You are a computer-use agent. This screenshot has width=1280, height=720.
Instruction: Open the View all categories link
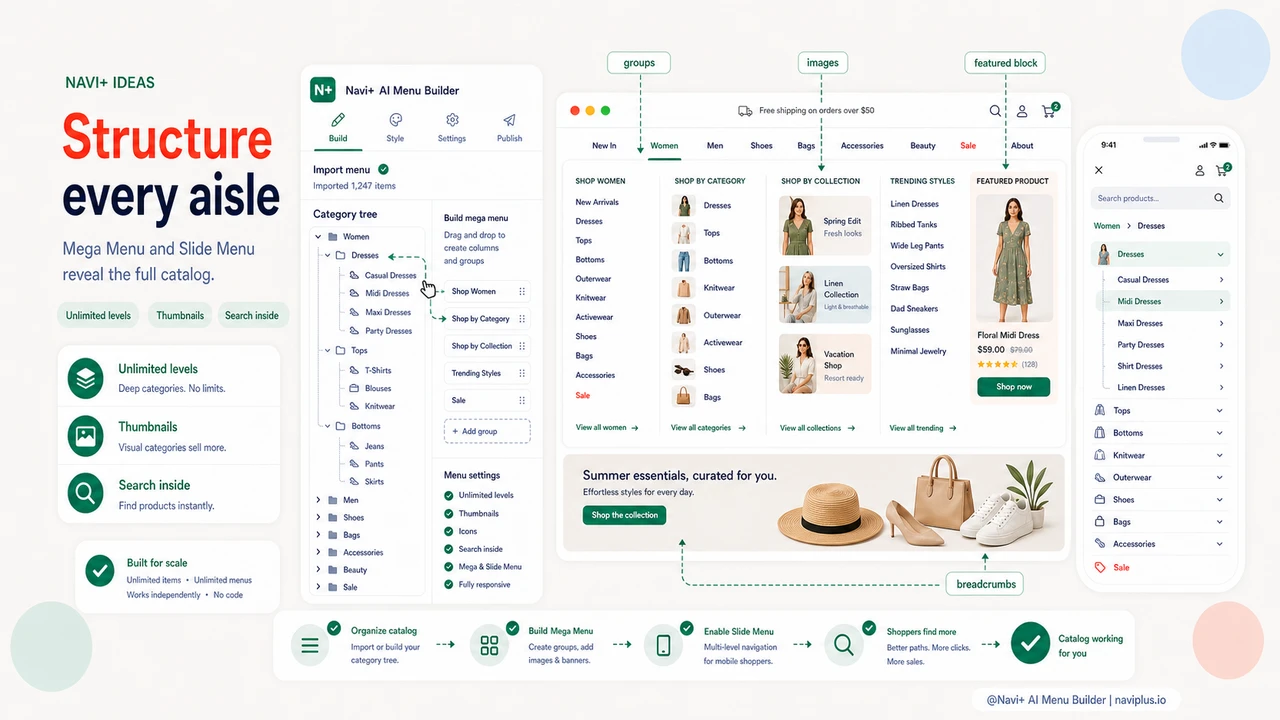coord(709,428)
